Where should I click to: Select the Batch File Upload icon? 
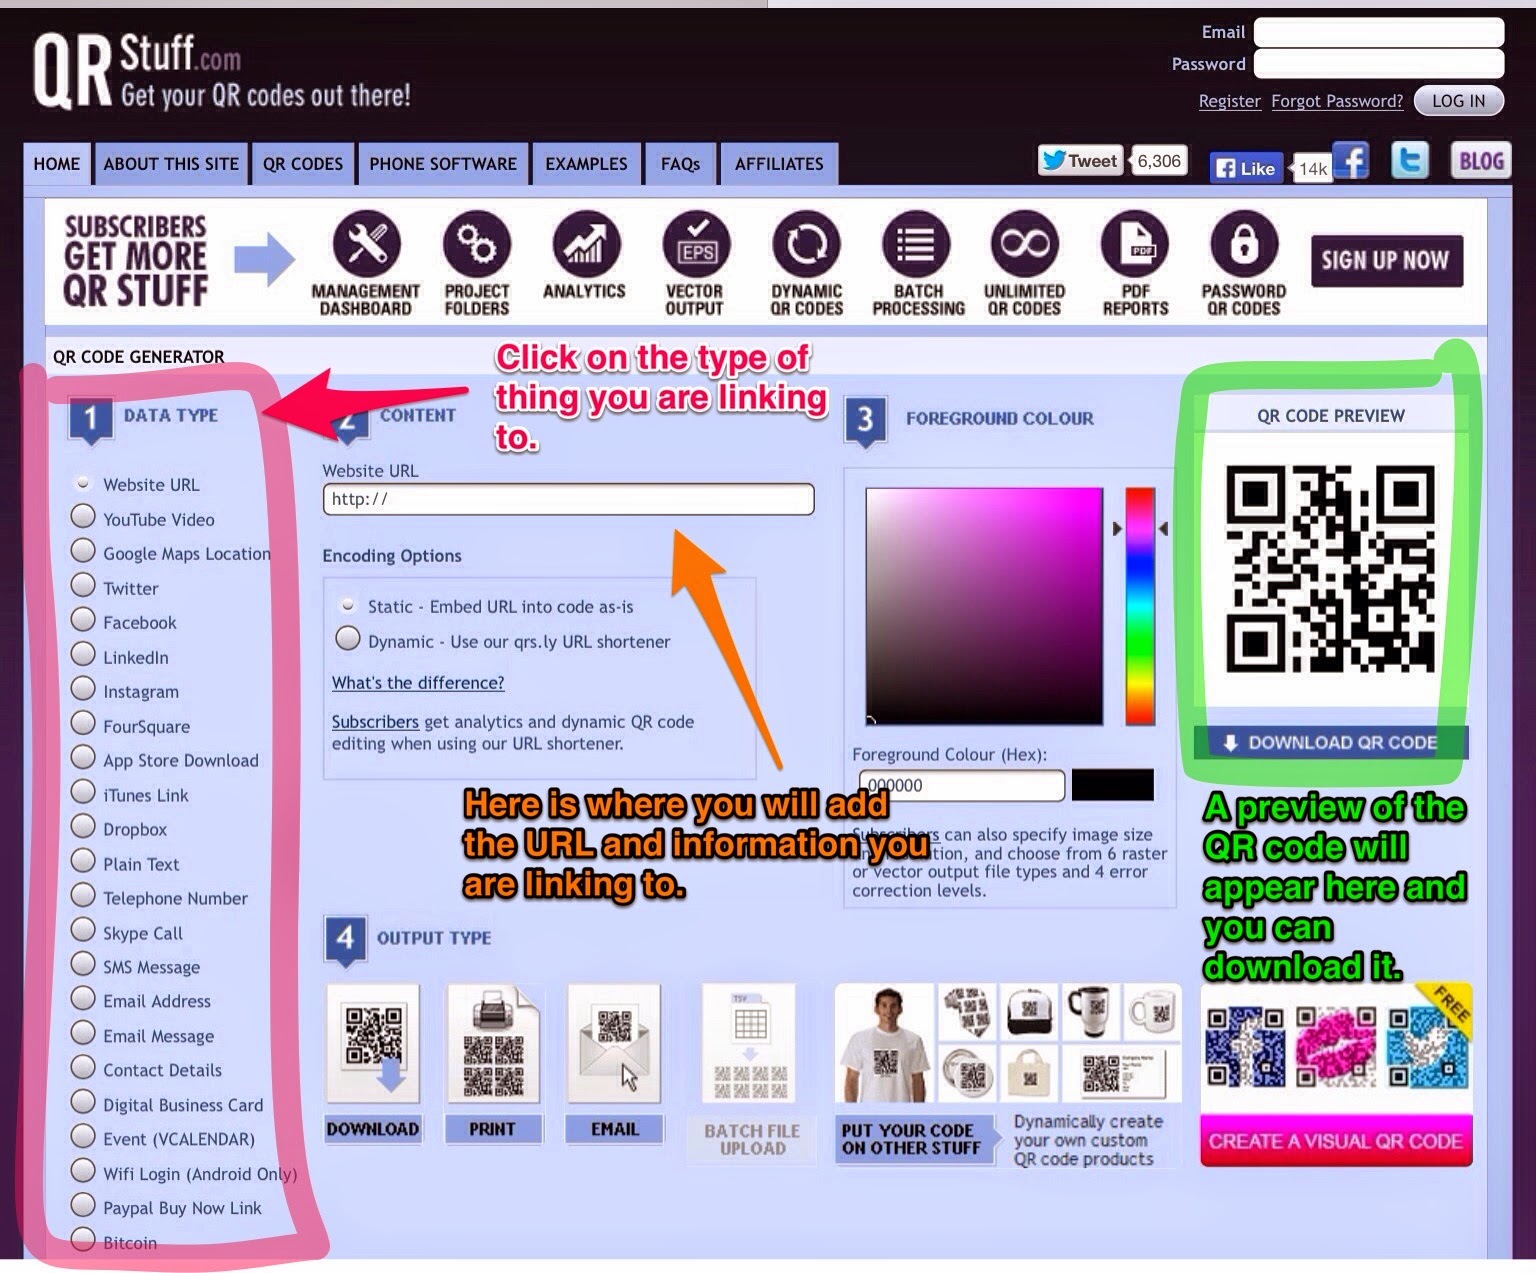750,1043
